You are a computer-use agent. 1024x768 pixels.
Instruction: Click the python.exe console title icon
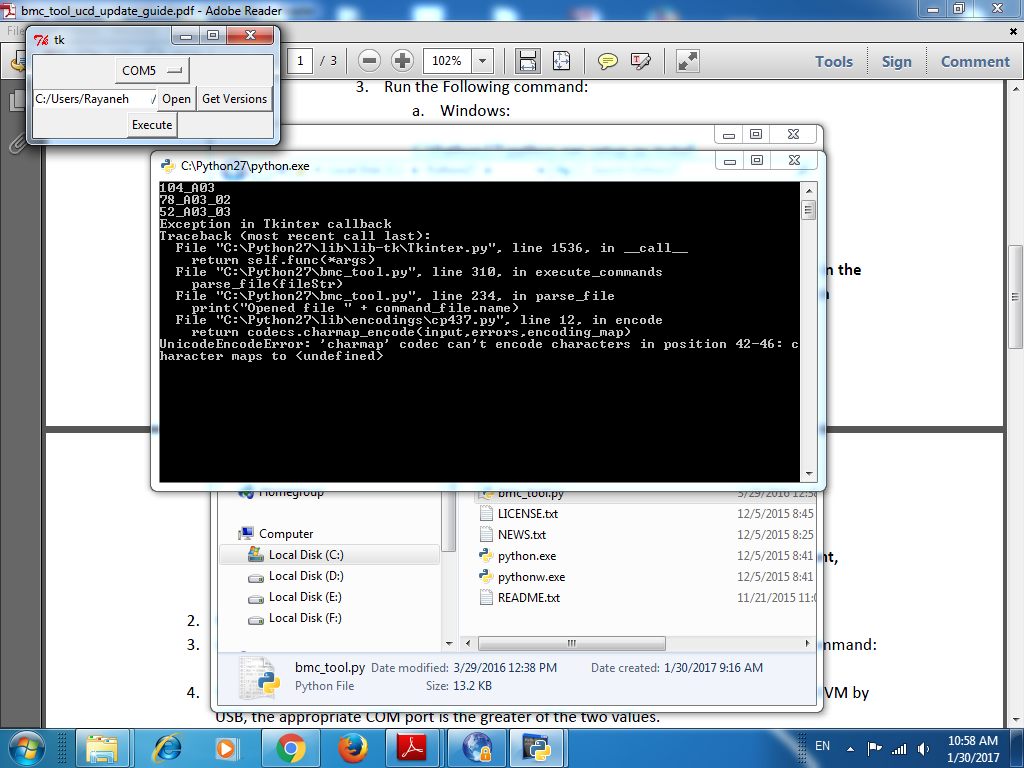pos(168,166)
